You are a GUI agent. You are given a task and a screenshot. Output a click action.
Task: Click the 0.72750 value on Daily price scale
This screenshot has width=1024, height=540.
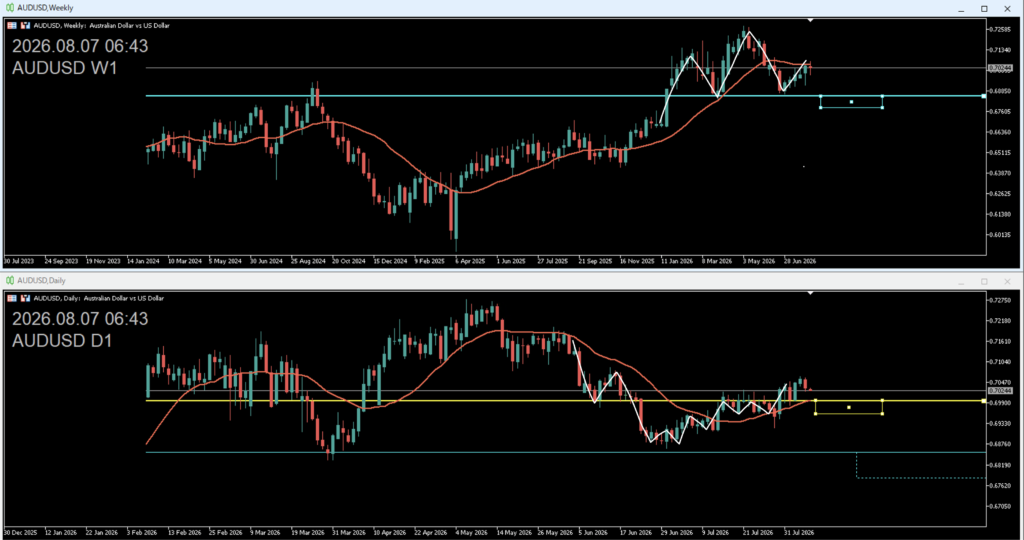[1001, 300]
